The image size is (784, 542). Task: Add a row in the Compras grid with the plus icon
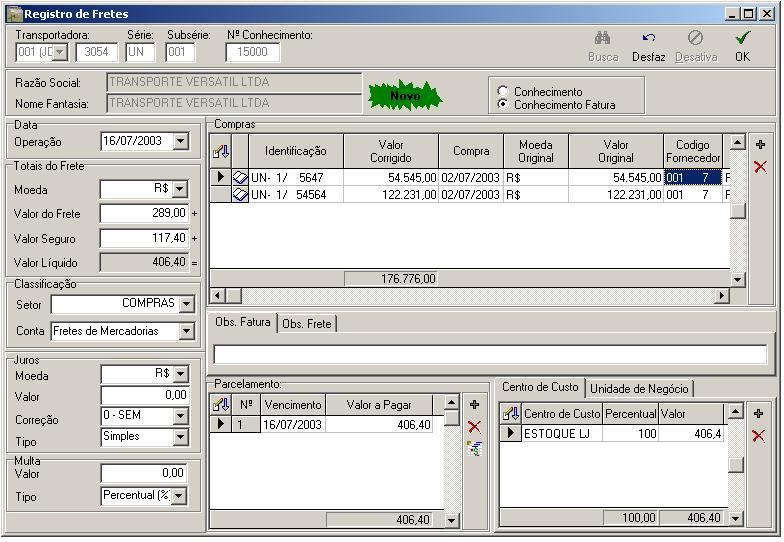tap(760, 145)
